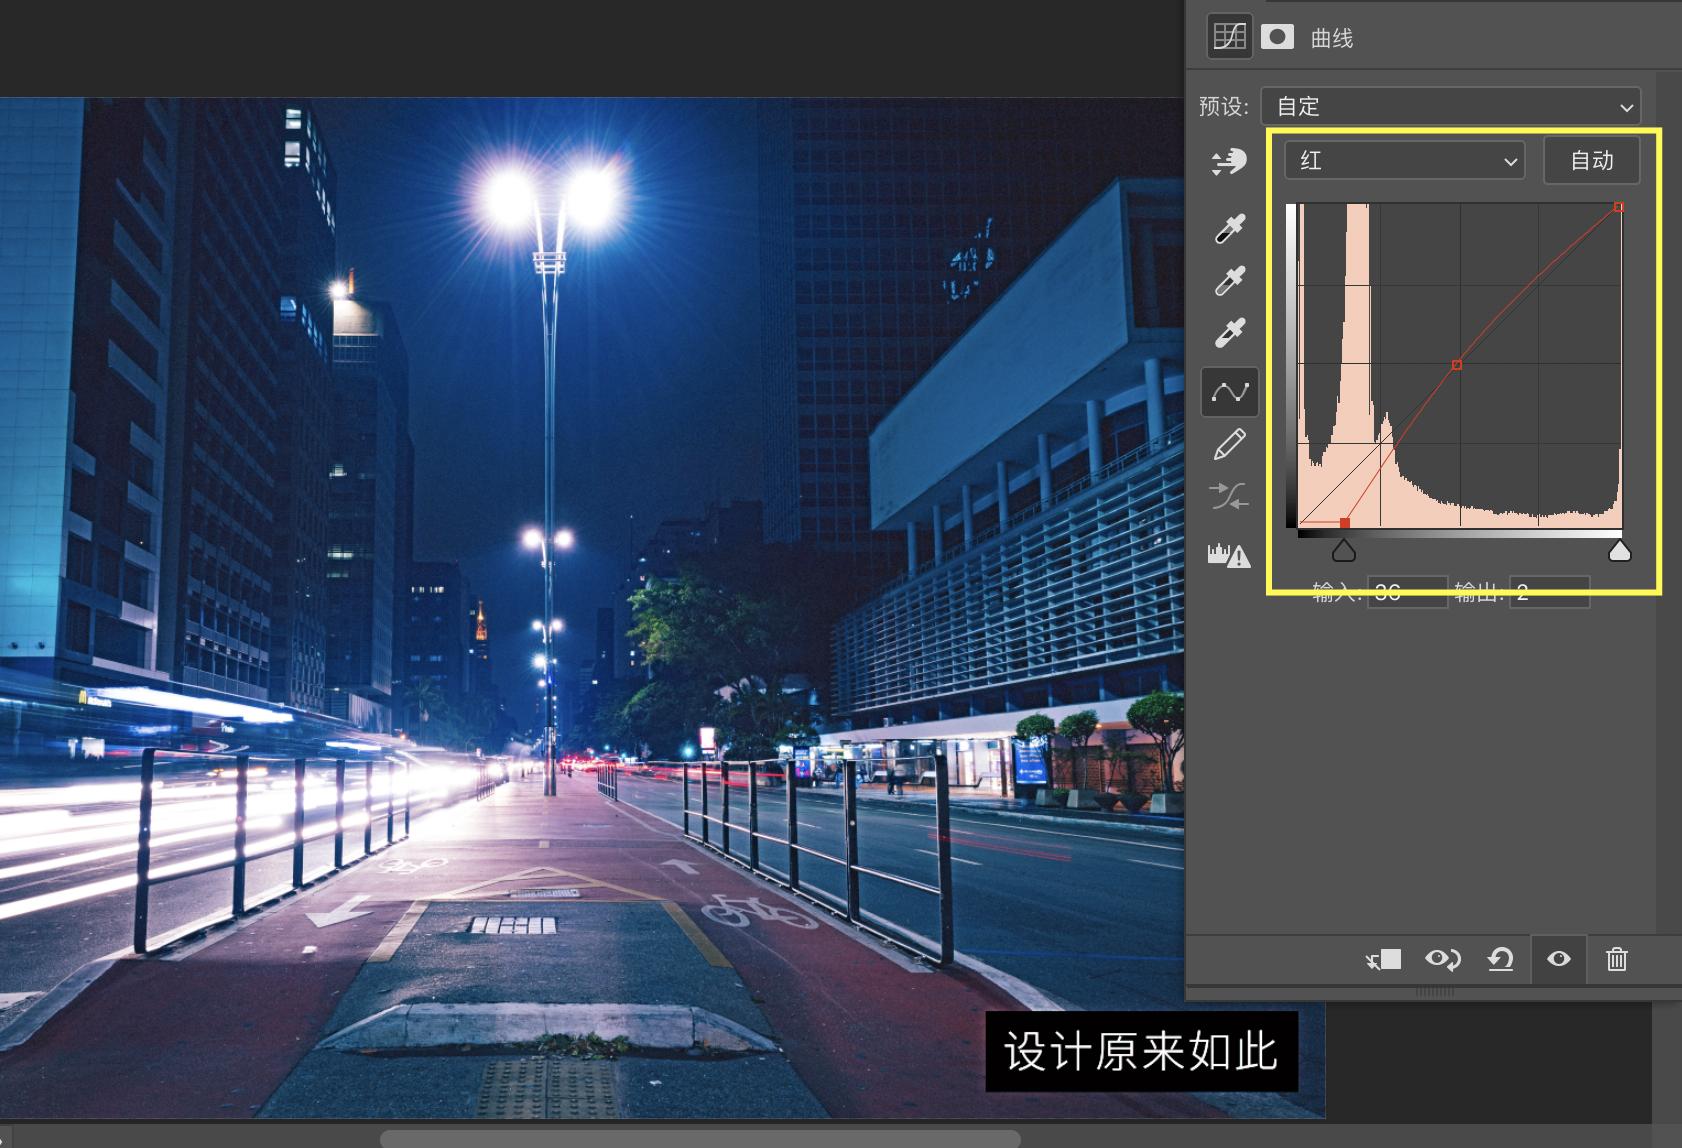Select the curves grid tab icon beside 曲线
Screen dimensions: 1682x1148
point(1229,36)
